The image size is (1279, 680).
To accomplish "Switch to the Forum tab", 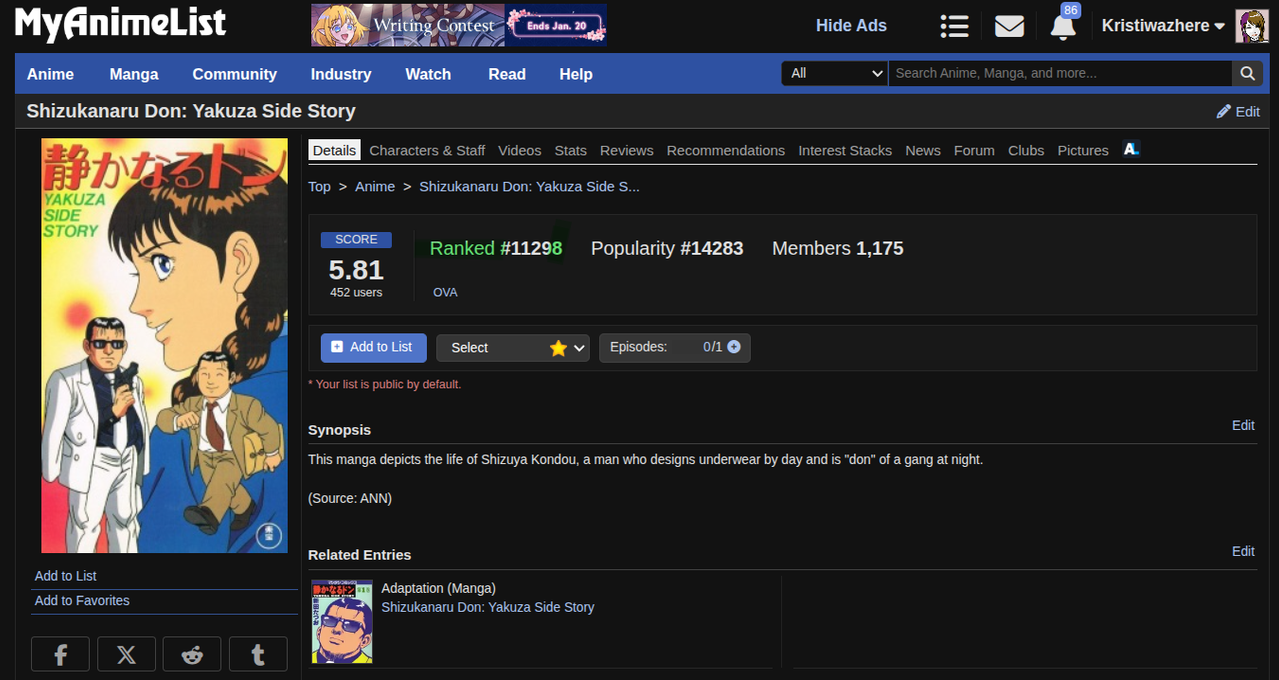I will (974, 150).
